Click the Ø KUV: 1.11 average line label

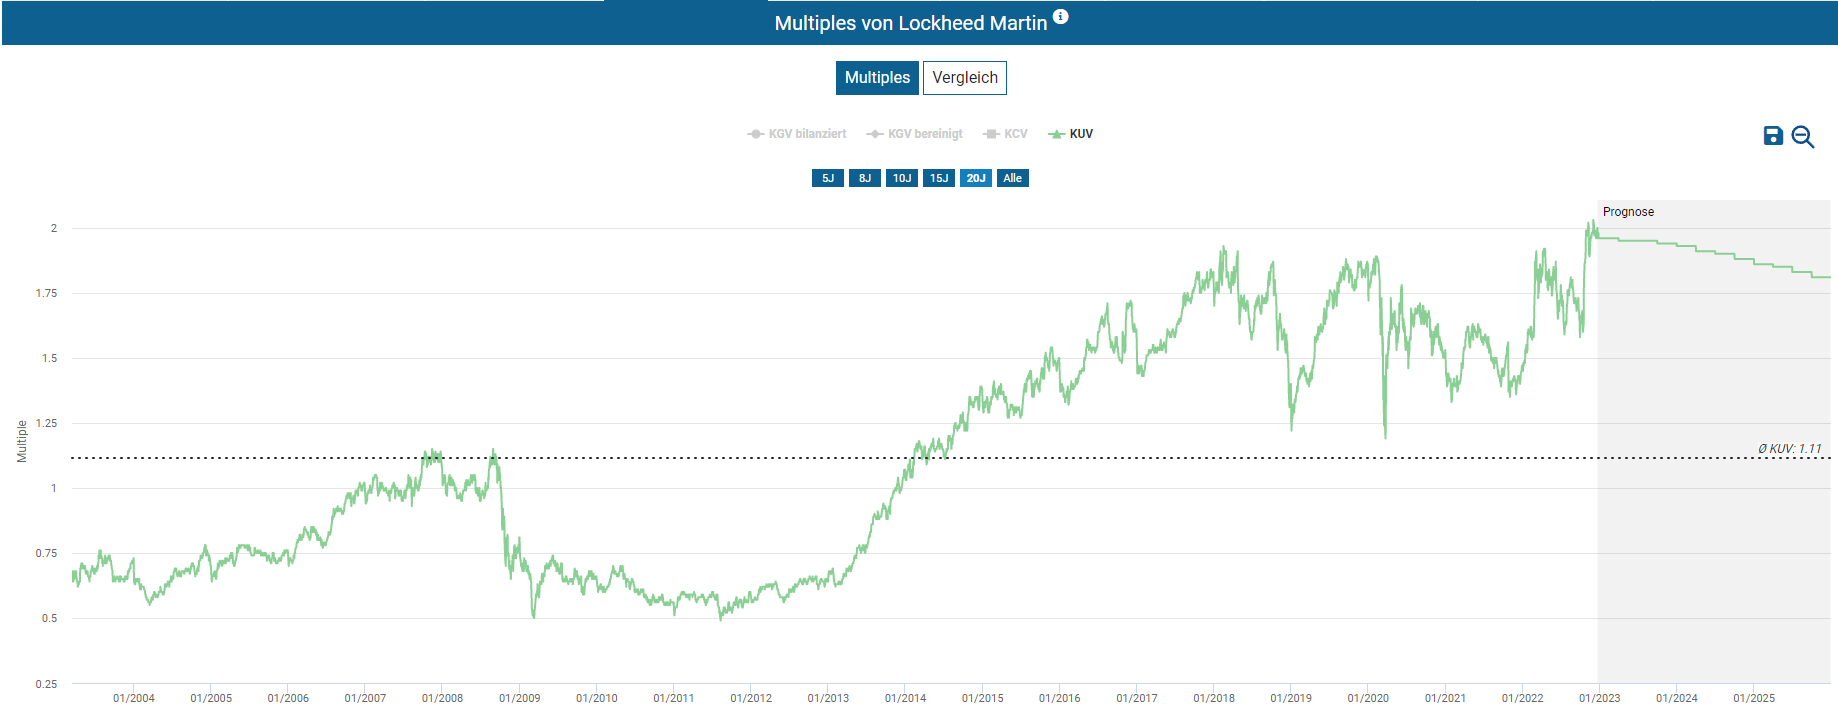[1789, 449]
